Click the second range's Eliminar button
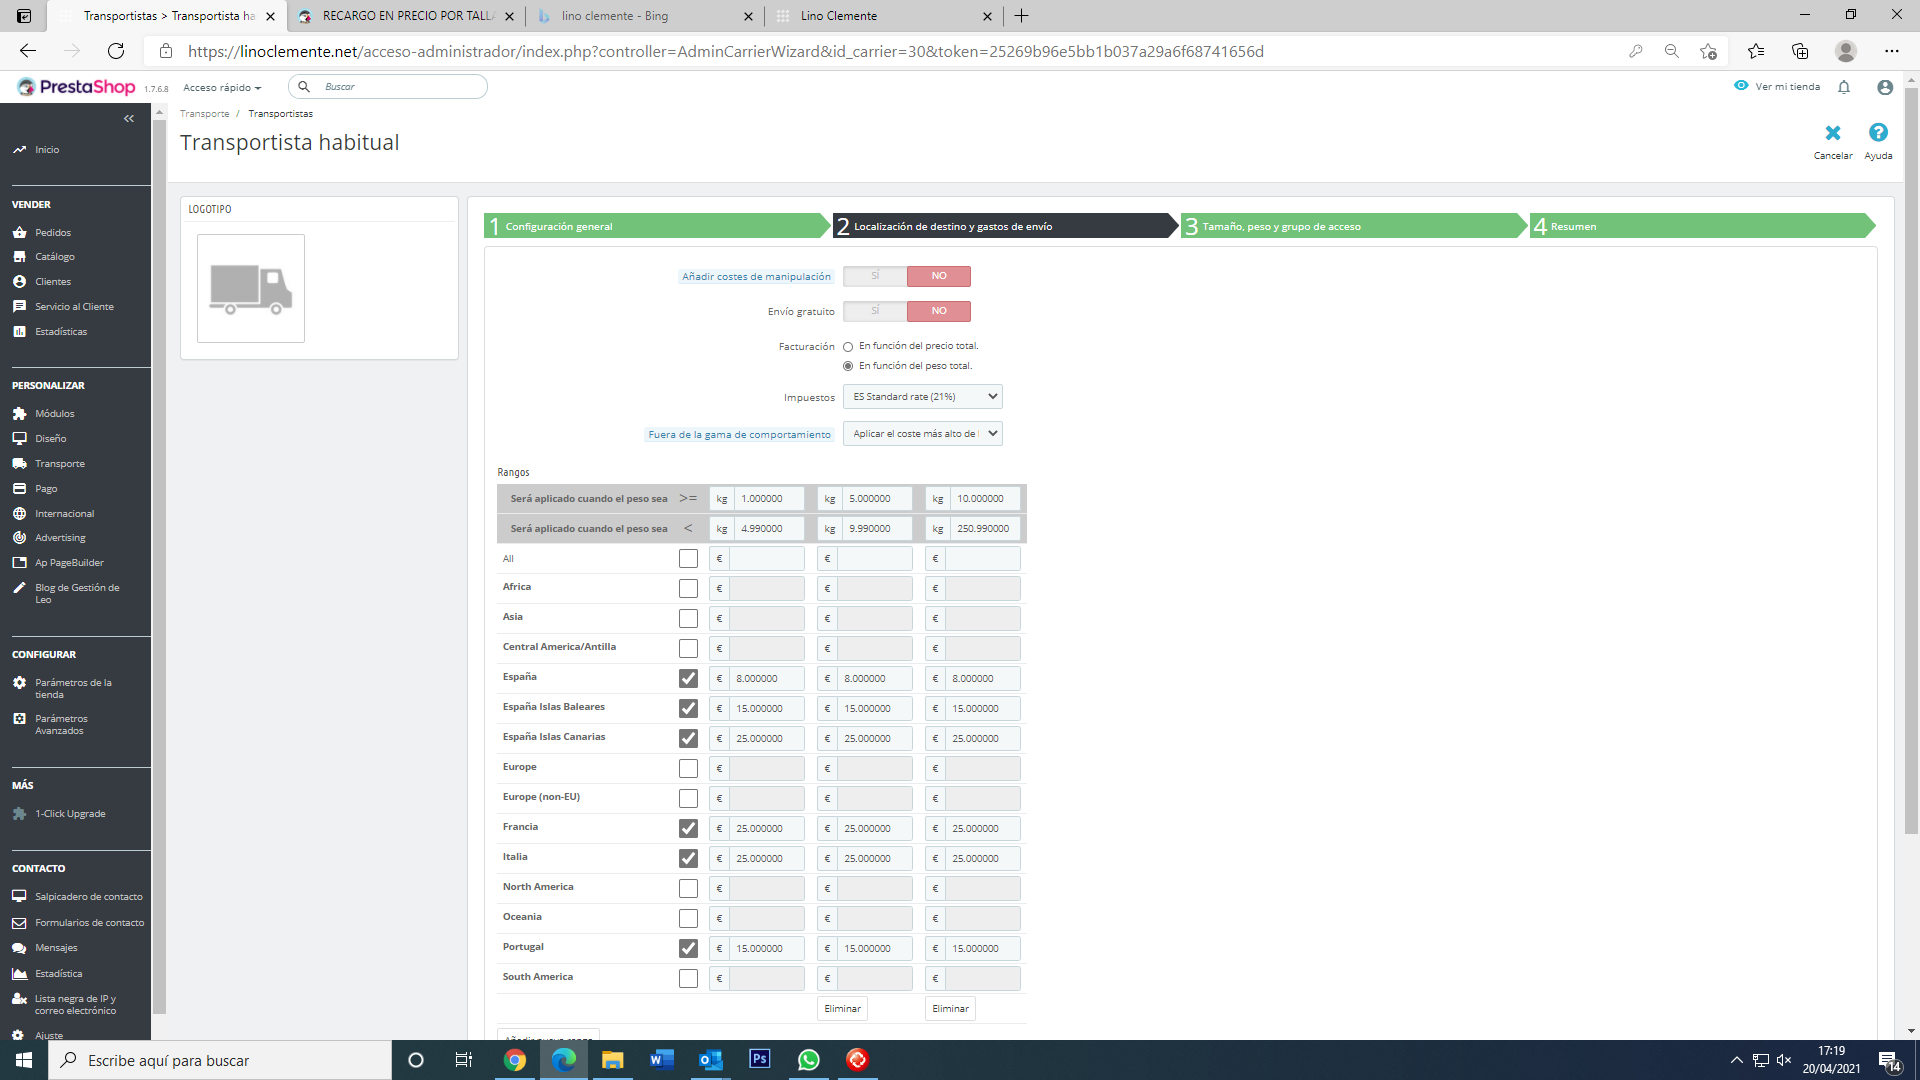The height and width of the screenshot is (1080, 1920). [842, 1008]
